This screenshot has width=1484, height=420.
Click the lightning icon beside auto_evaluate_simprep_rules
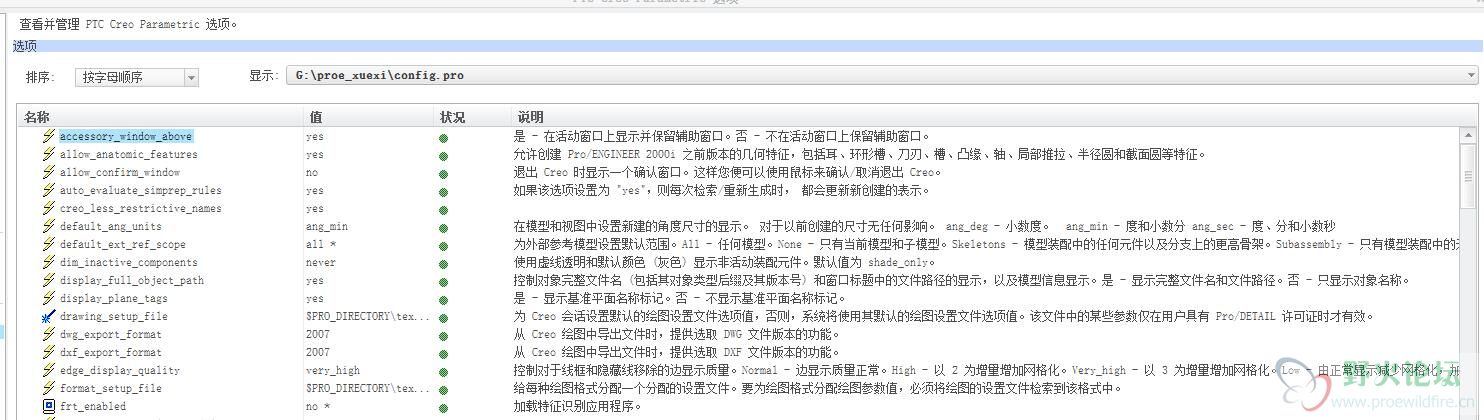tap(48, 190)
